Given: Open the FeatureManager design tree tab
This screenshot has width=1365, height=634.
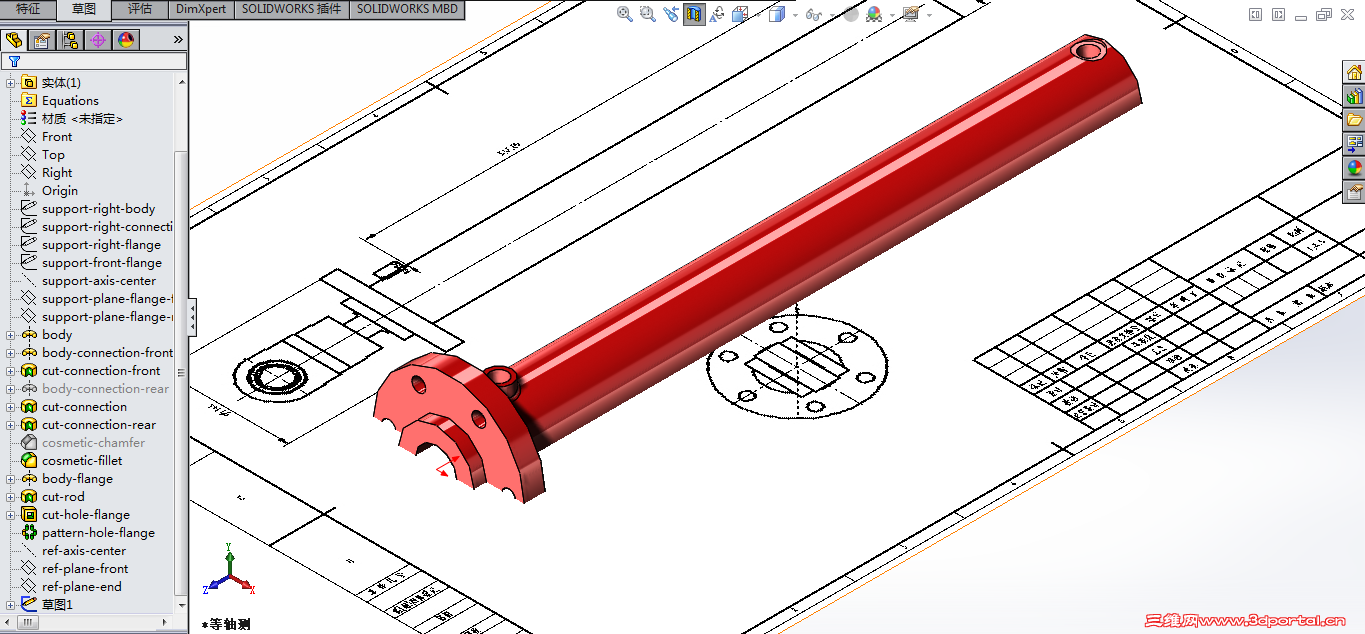Looking at the screenshot, I should tap(14, 40).
